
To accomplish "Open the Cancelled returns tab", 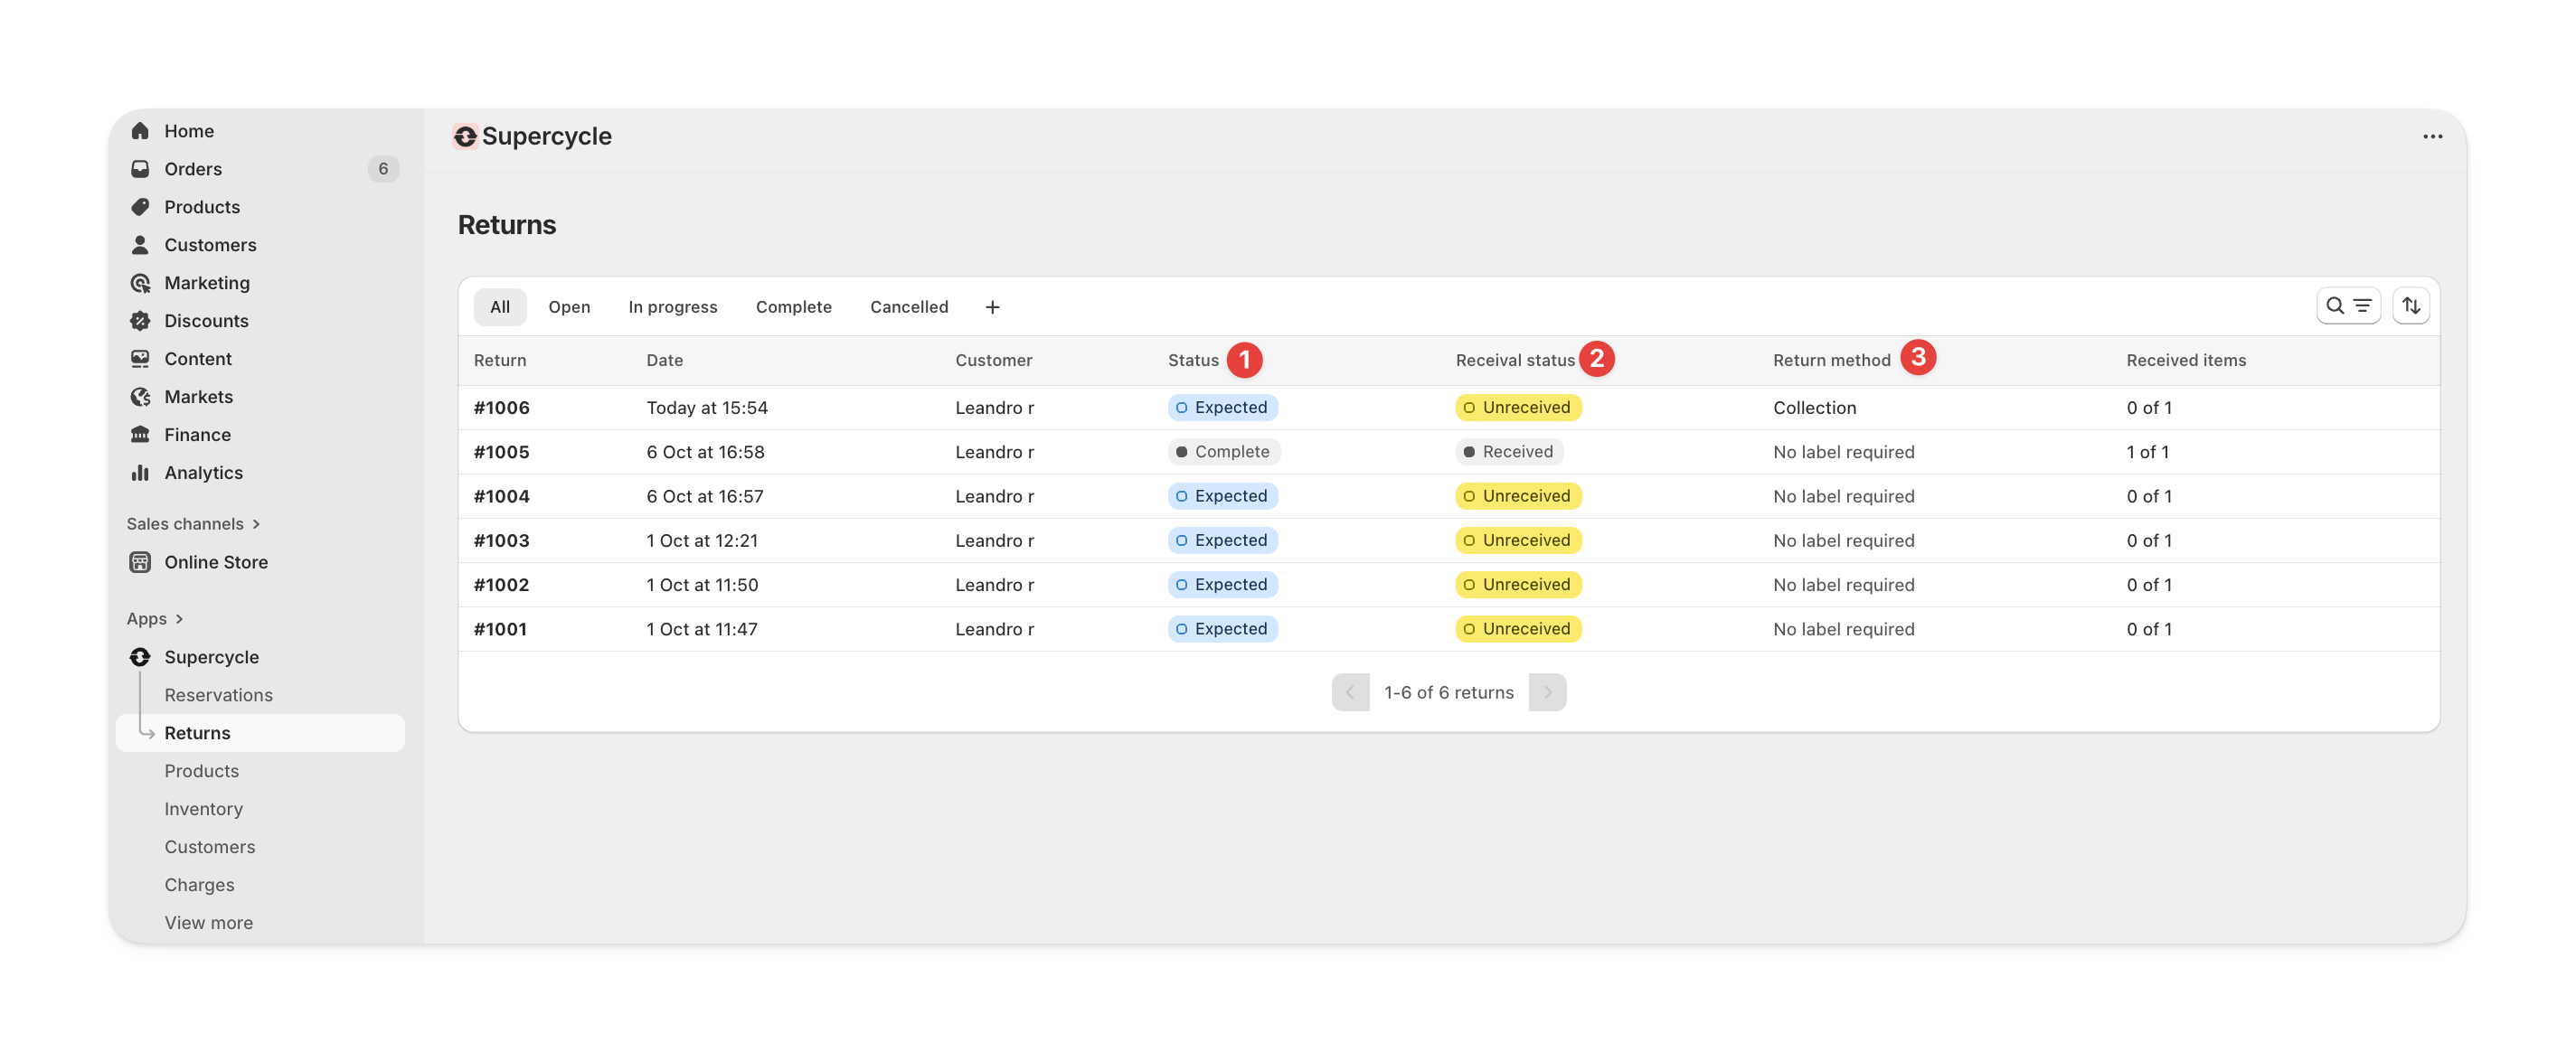I will pos(908,307).
